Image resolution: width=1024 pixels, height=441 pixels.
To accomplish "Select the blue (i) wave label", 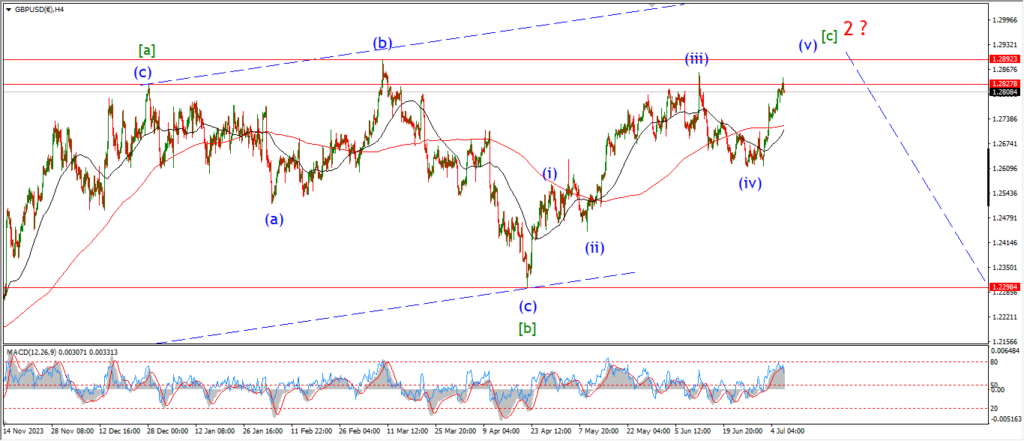I will point(549,173).
